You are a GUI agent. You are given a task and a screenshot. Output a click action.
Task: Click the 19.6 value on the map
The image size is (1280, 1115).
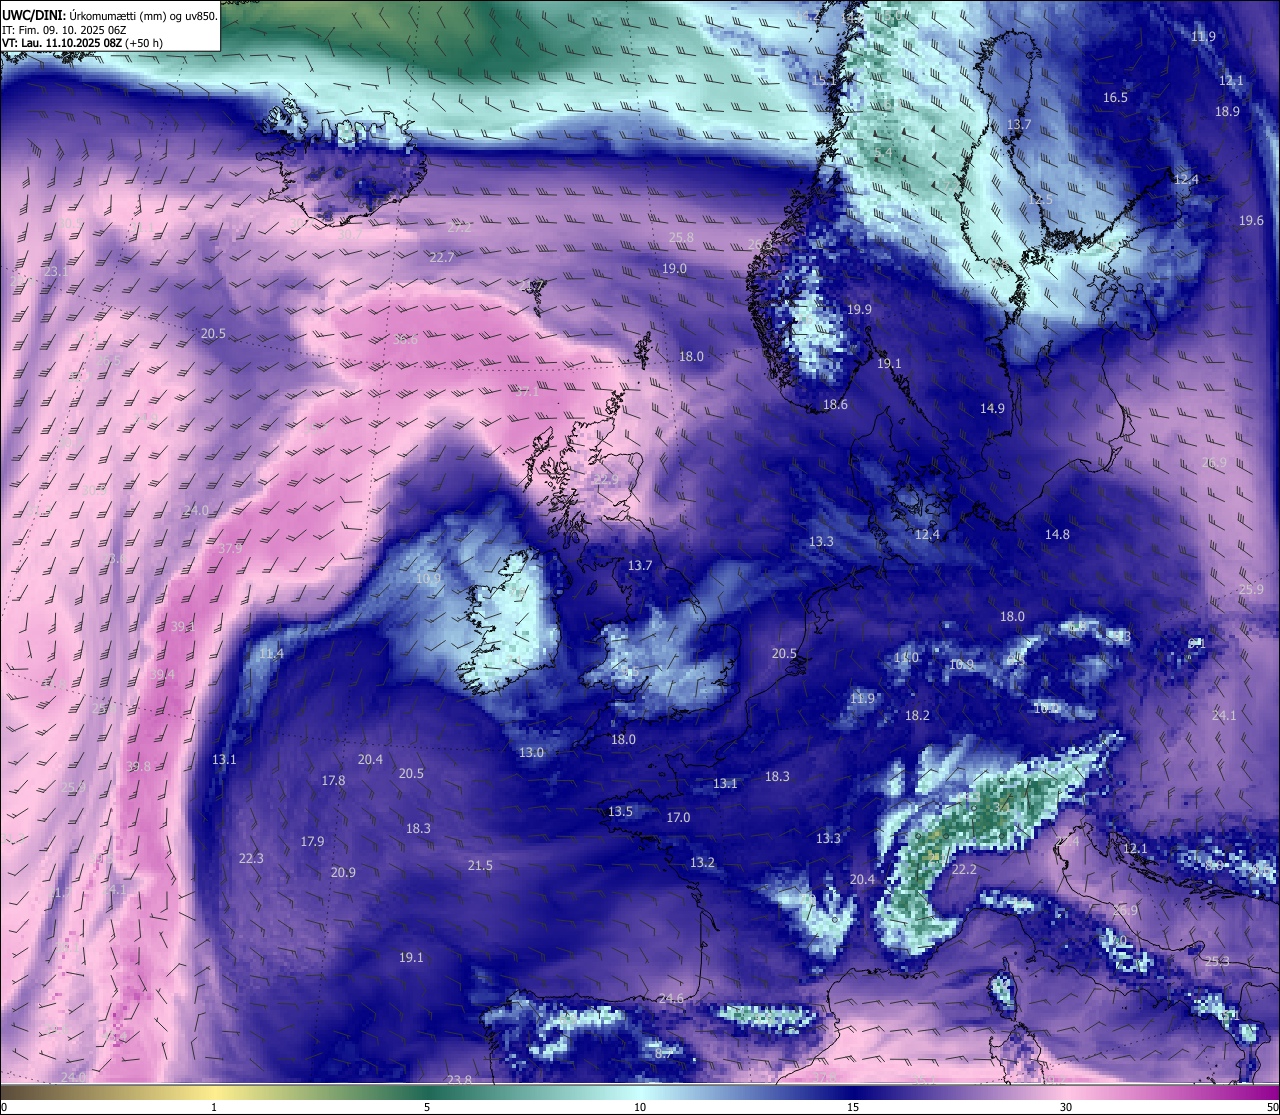(1251, 221)
